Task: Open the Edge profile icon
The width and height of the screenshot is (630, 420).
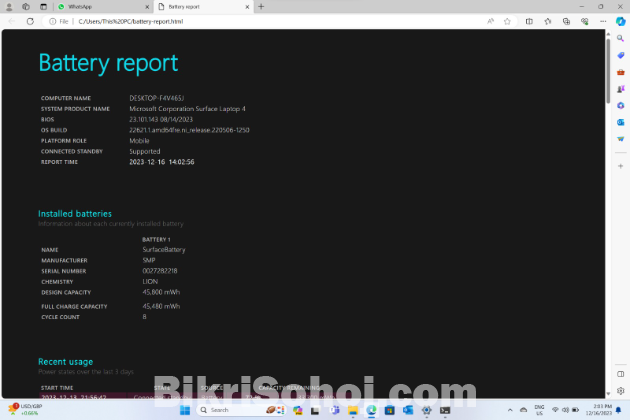Action: (x=9, y=7)
